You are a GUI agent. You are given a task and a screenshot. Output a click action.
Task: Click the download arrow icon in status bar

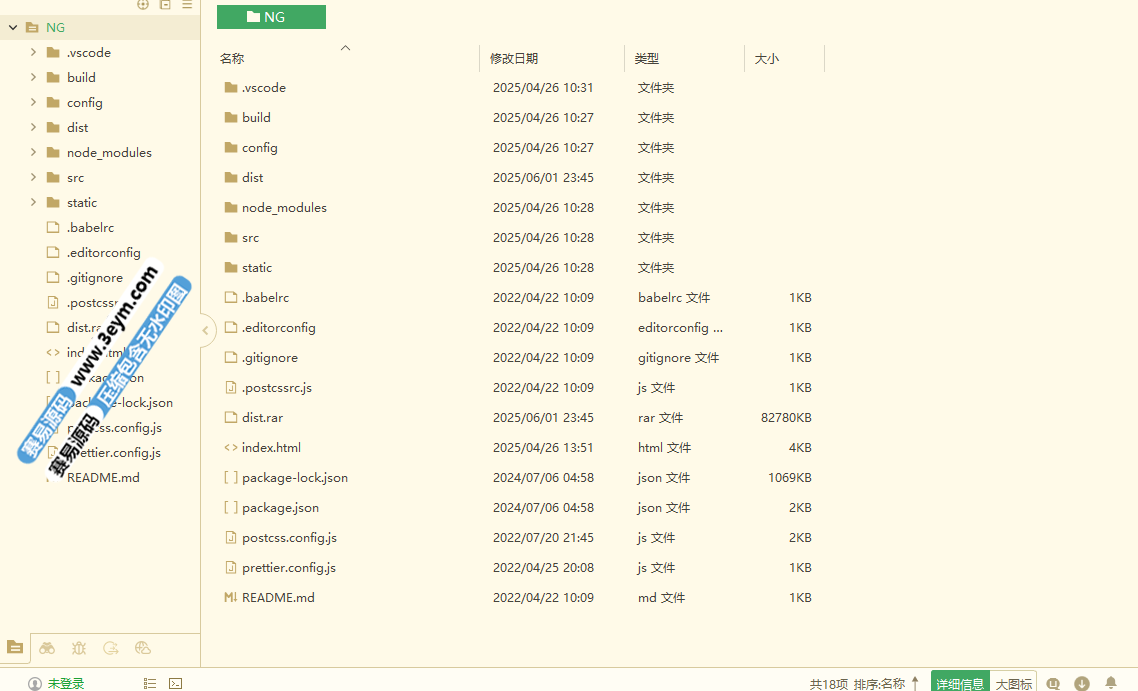(x=1081, y=684)
